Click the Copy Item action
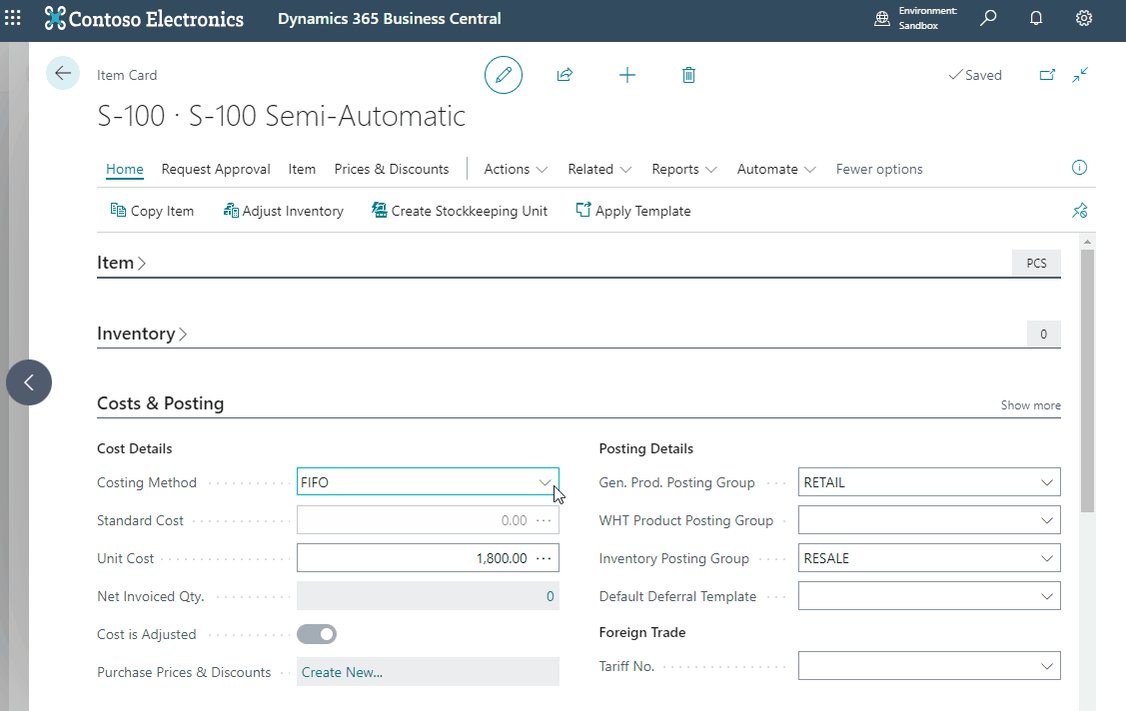The height and width of the screenshot is (711, 1126). pos(152,210)
